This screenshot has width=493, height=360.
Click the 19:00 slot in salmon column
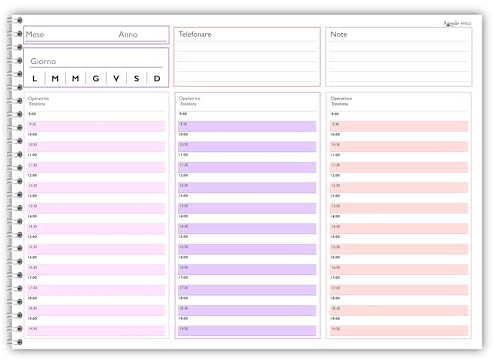(x=399, y=321)
